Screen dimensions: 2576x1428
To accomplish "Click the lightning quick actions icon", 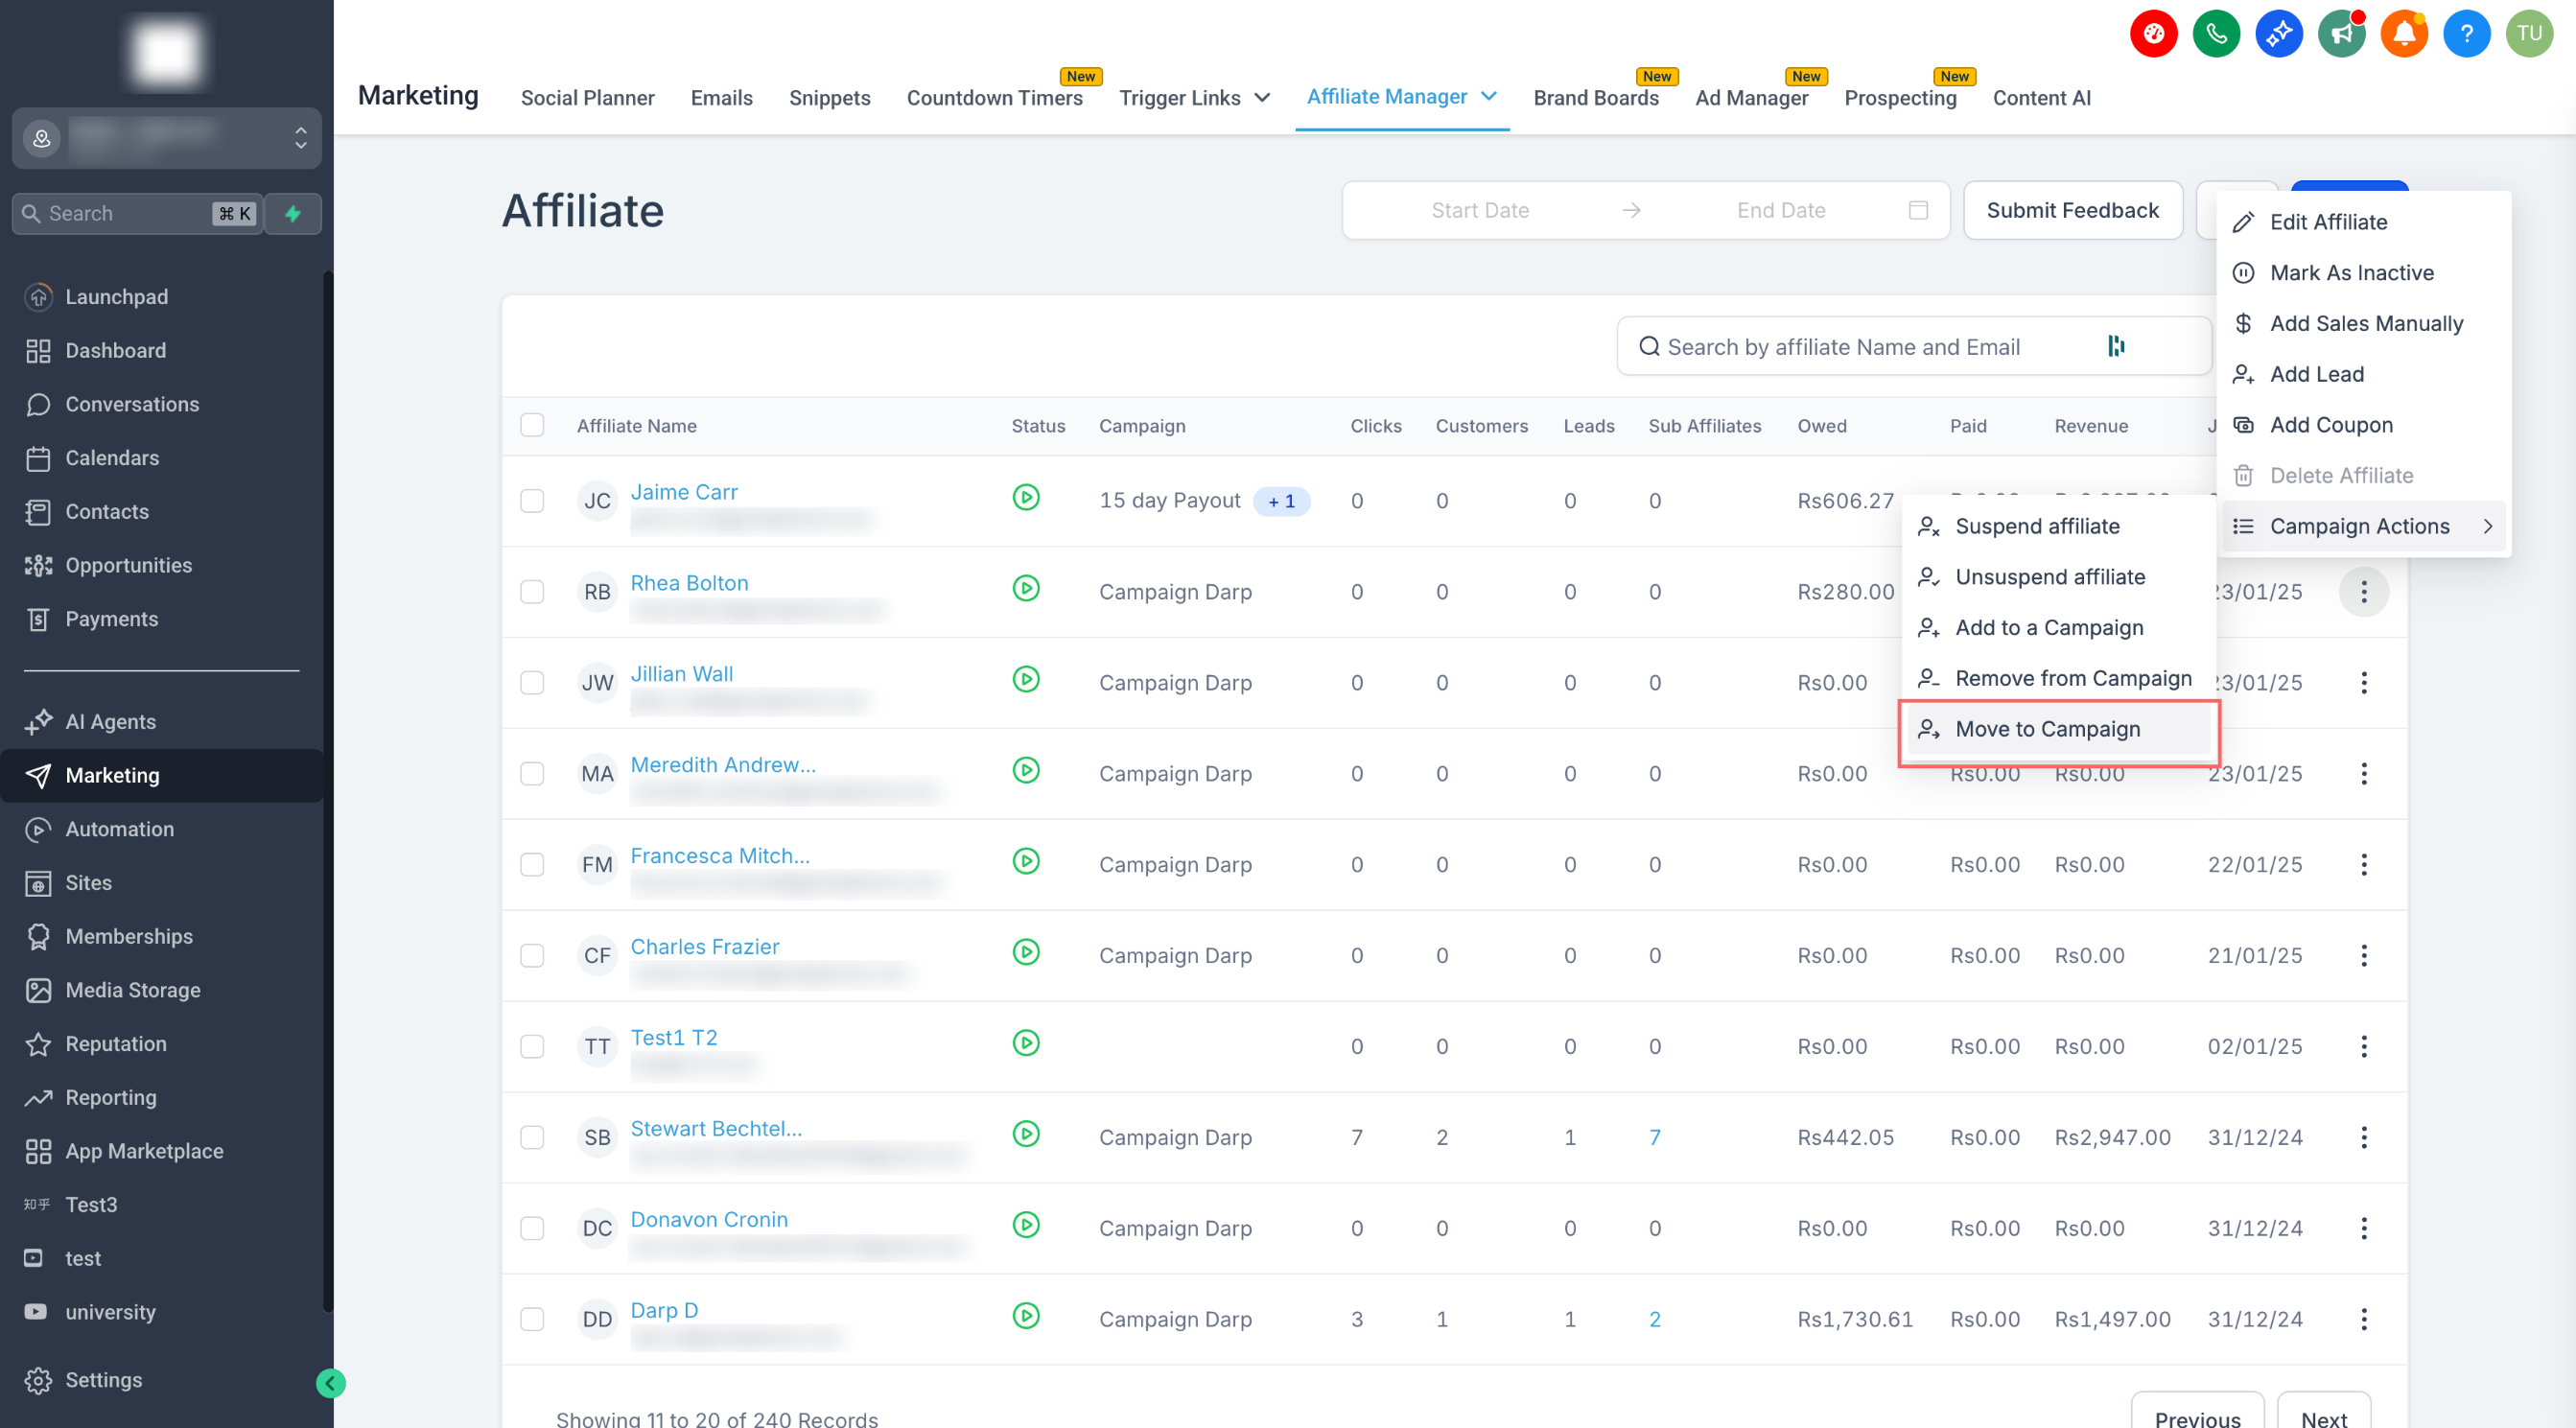I will click(293, 213).
